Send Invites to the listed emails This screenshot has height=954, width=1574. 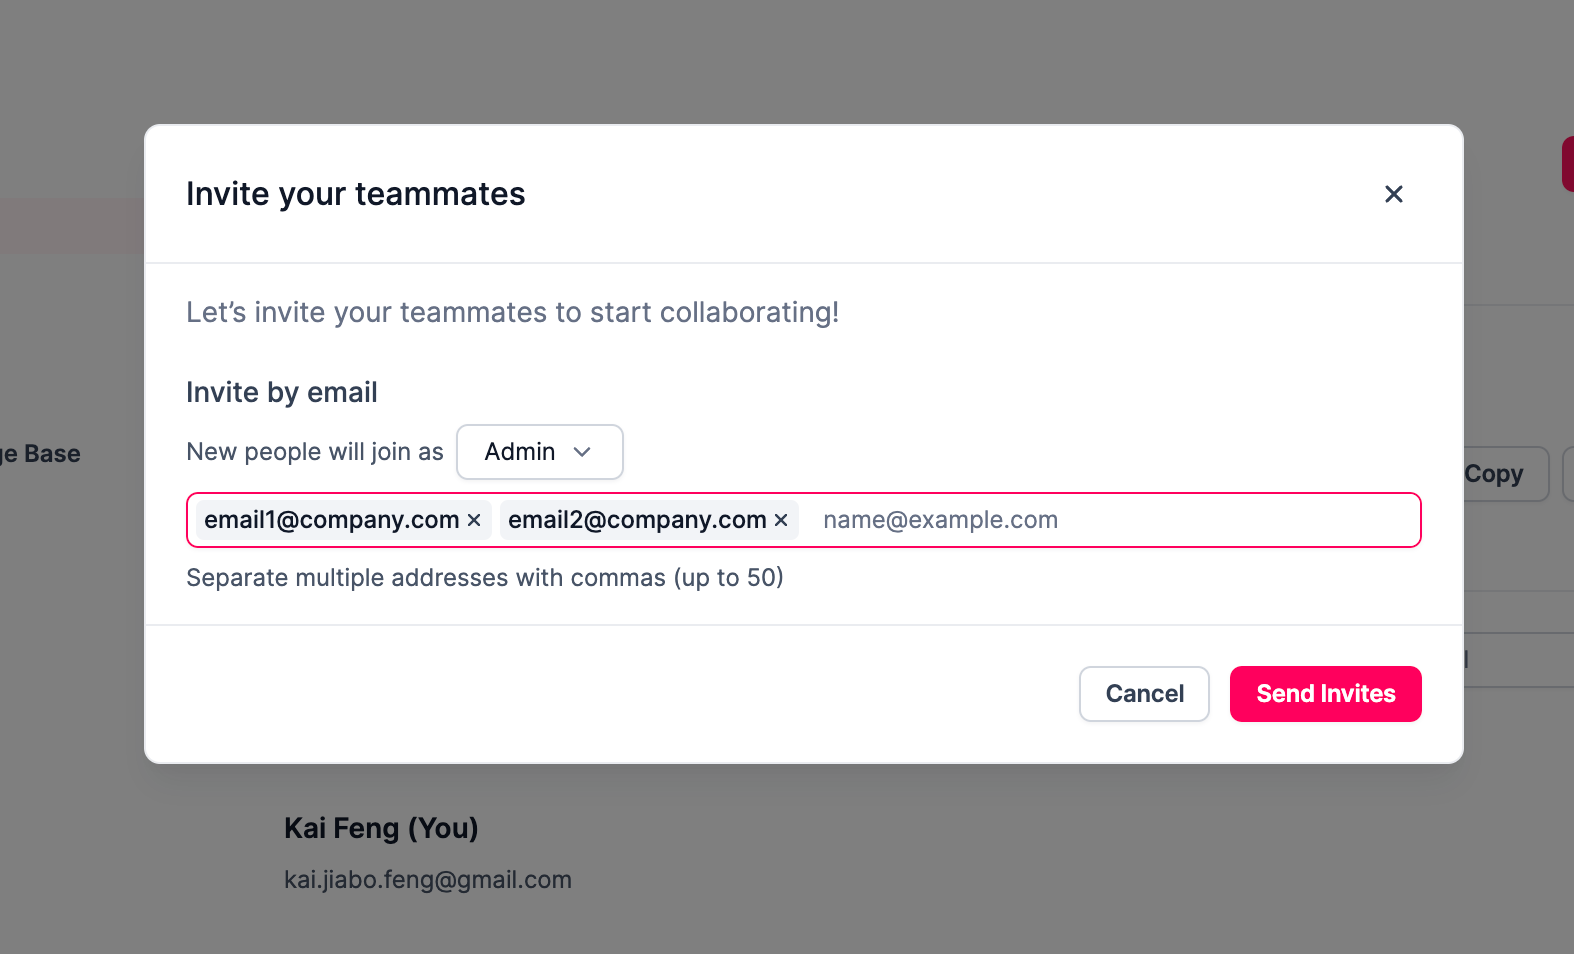tap(1325, 694)
